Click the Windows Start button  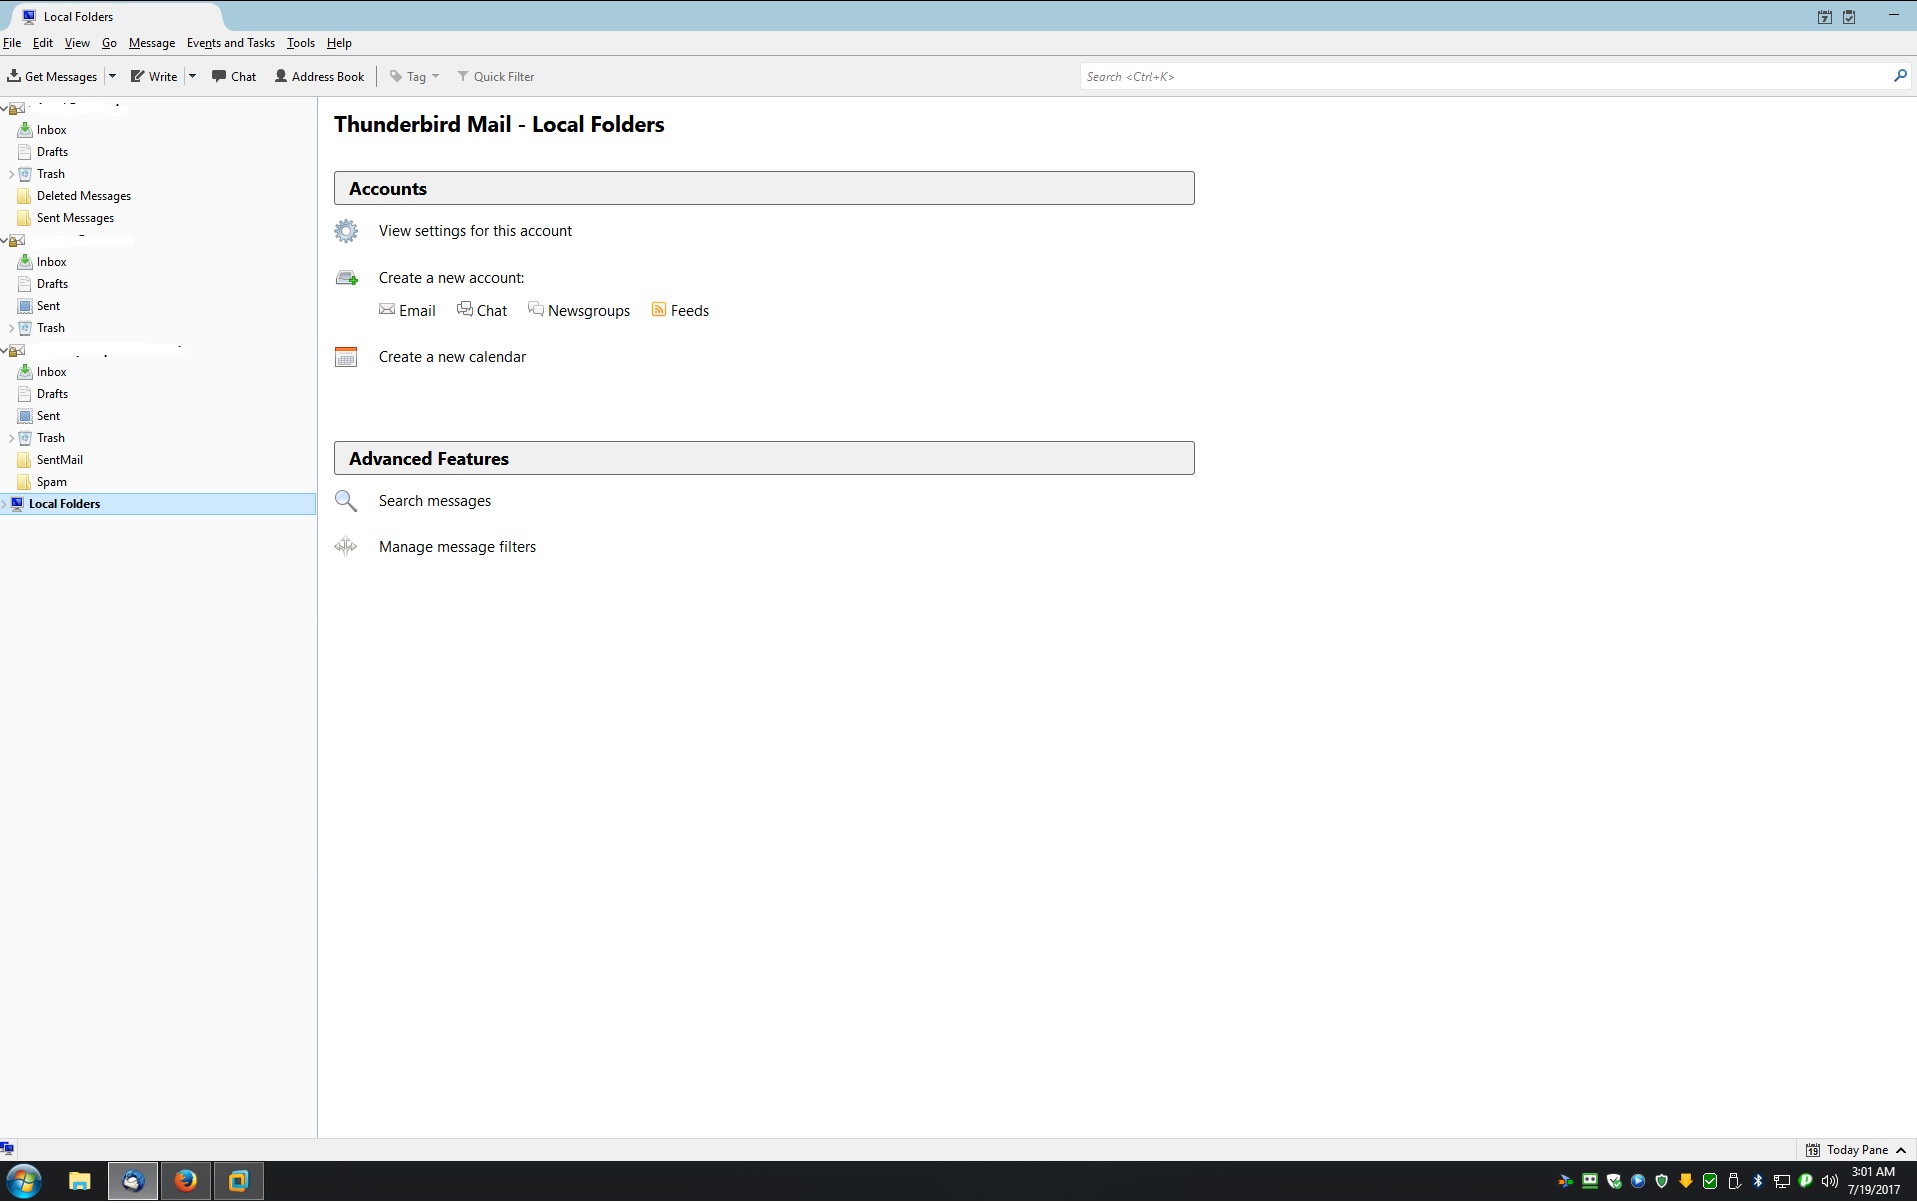[24, 1181]
